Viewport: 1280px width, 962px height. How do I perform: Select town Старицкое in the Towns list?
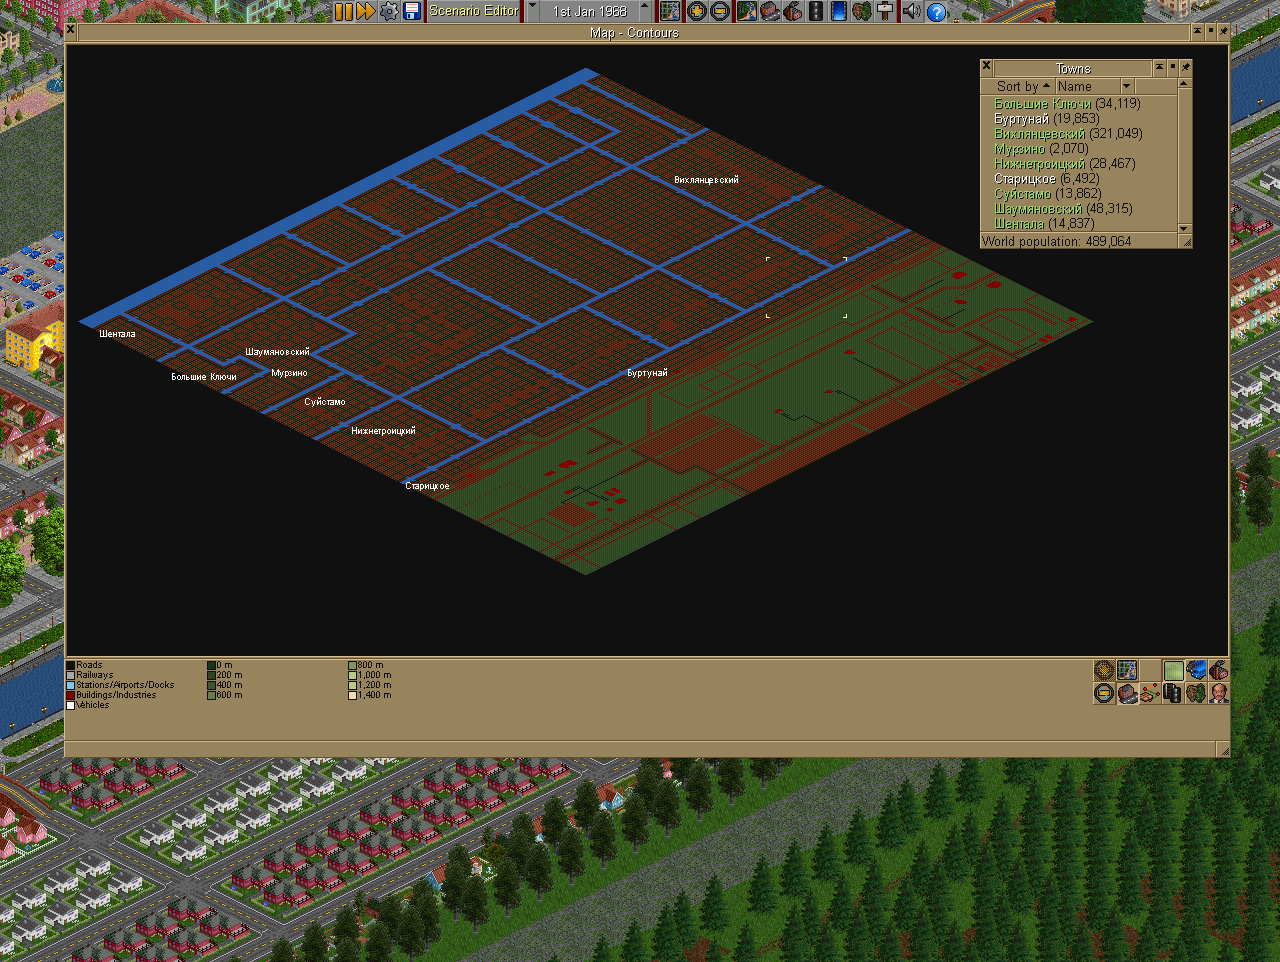[1078, 178]
